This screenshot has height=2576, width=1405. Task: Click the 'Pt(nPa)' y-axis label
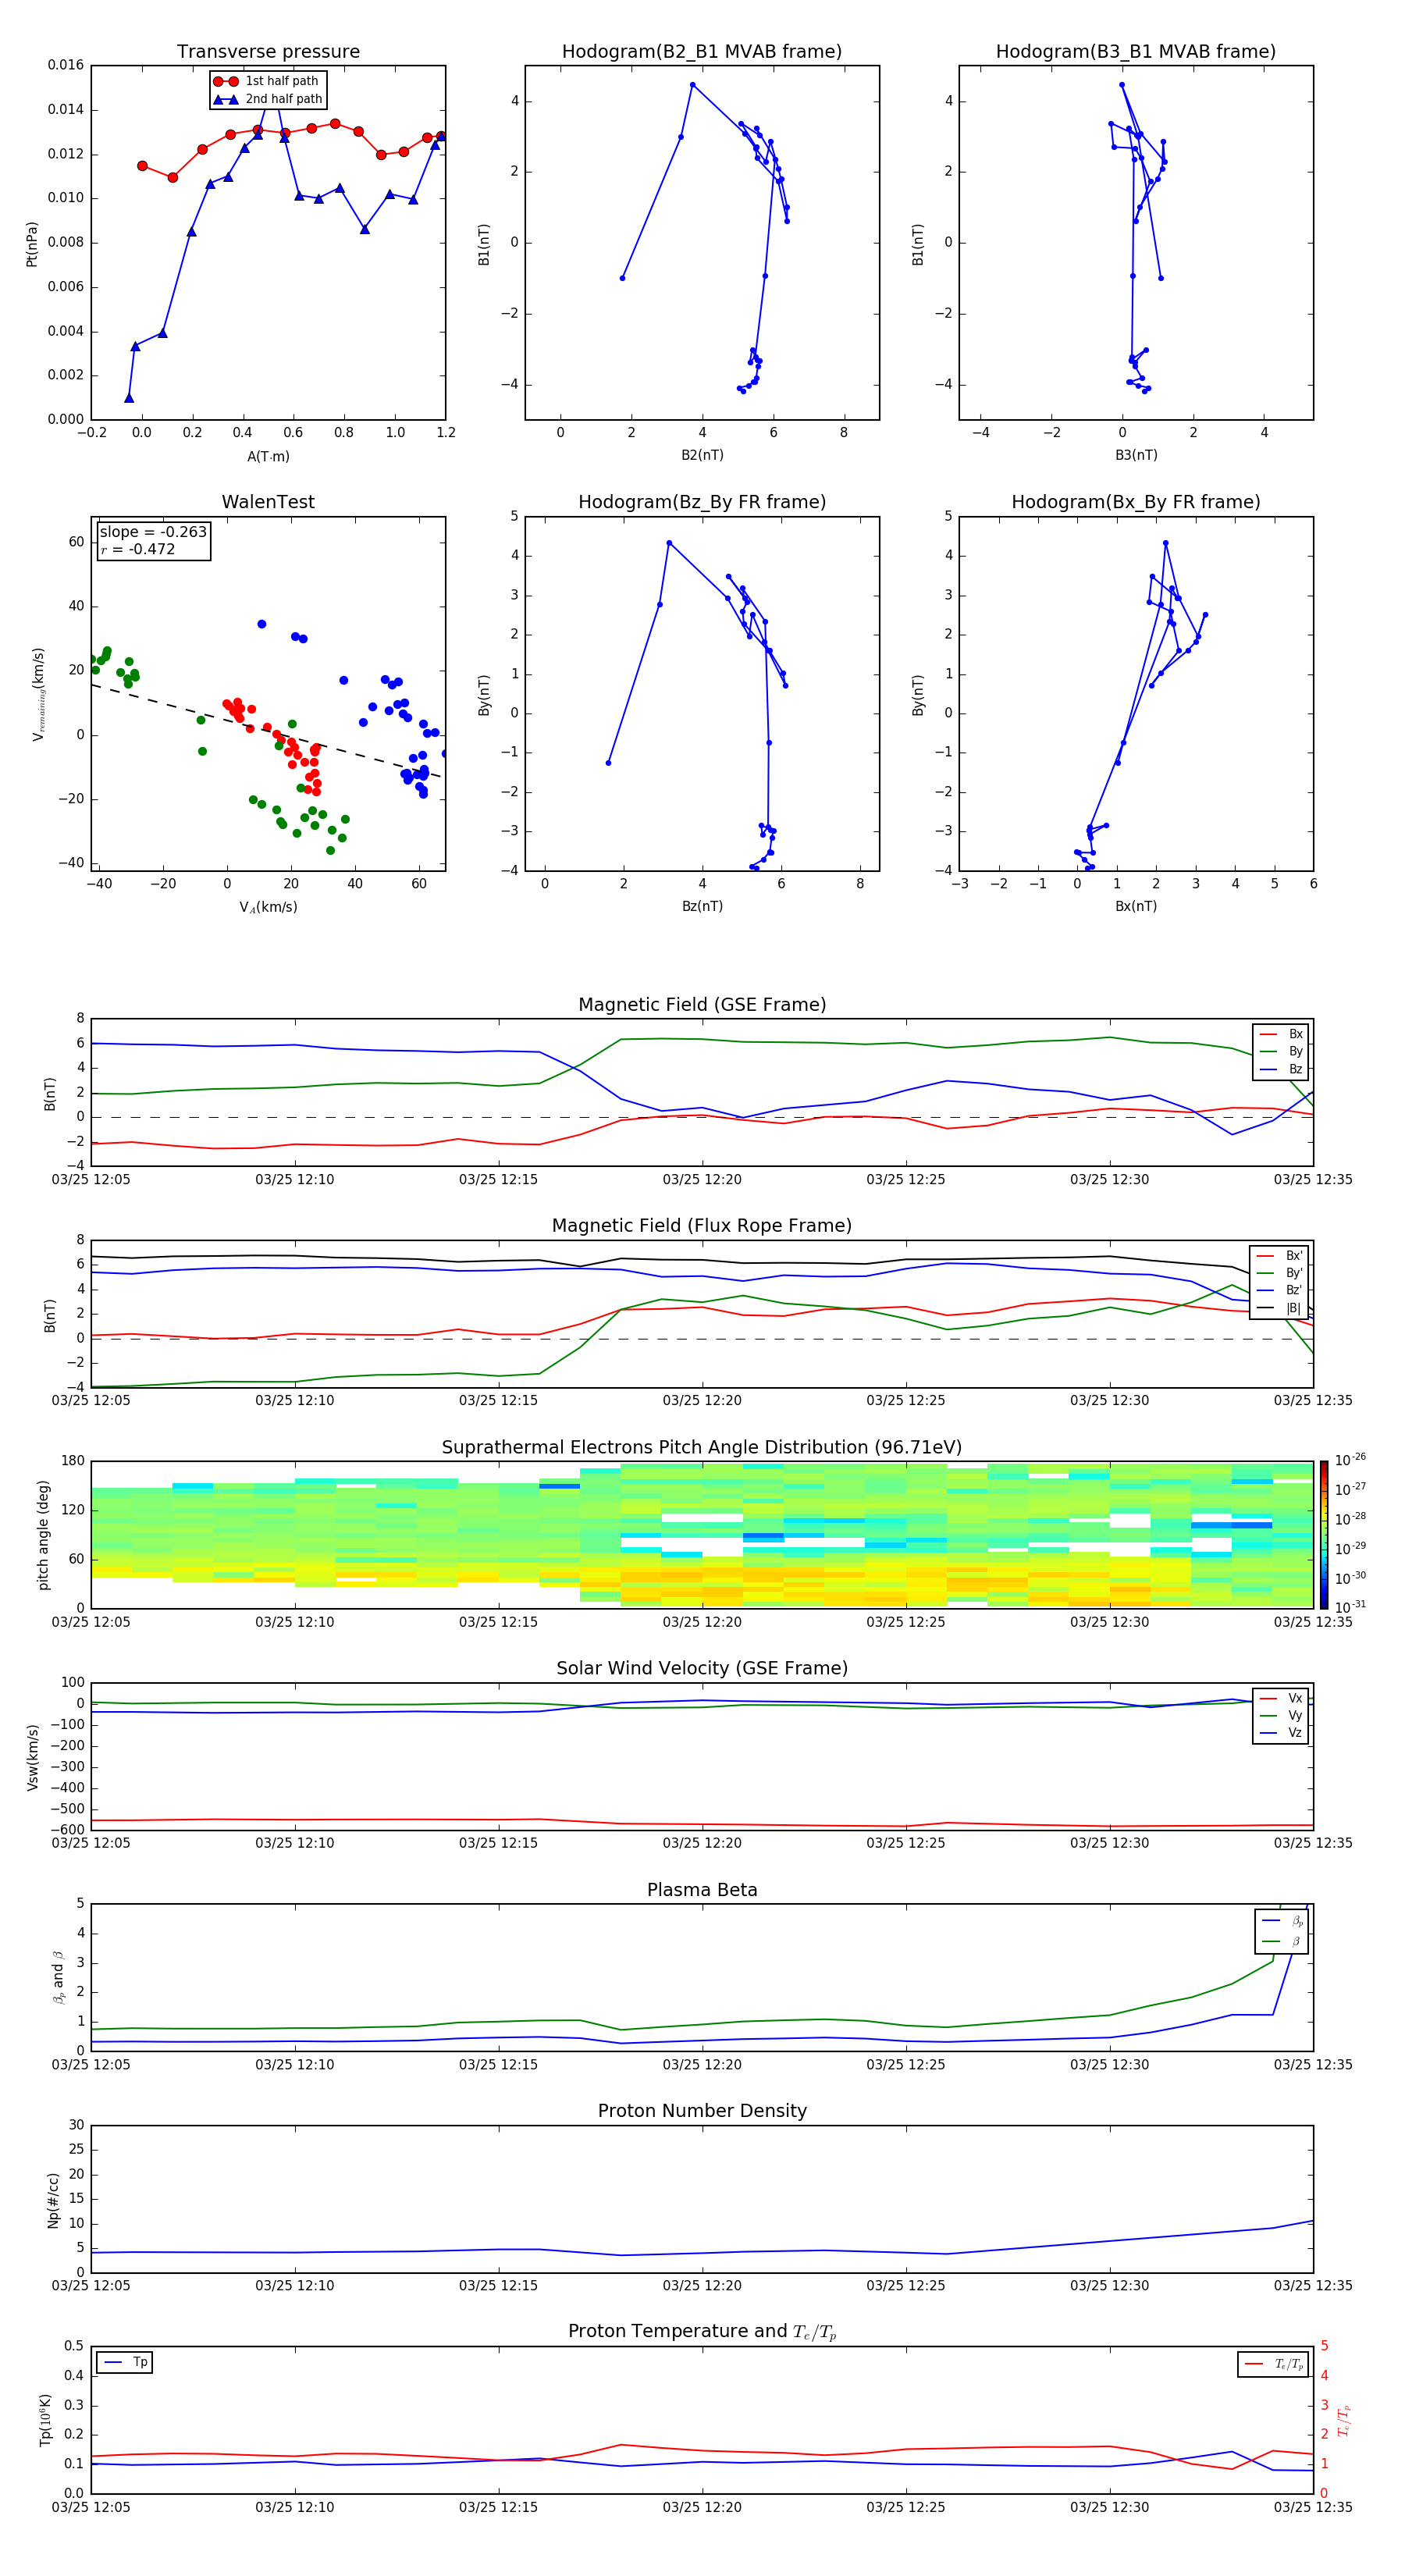coord(32,243)
